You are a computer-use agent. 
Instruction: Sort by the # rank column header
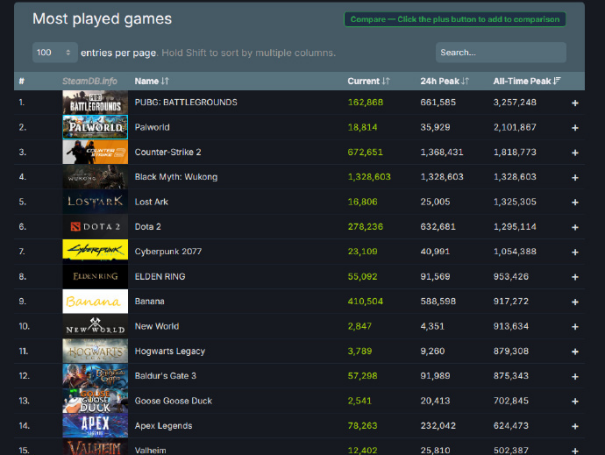(22, 81)
